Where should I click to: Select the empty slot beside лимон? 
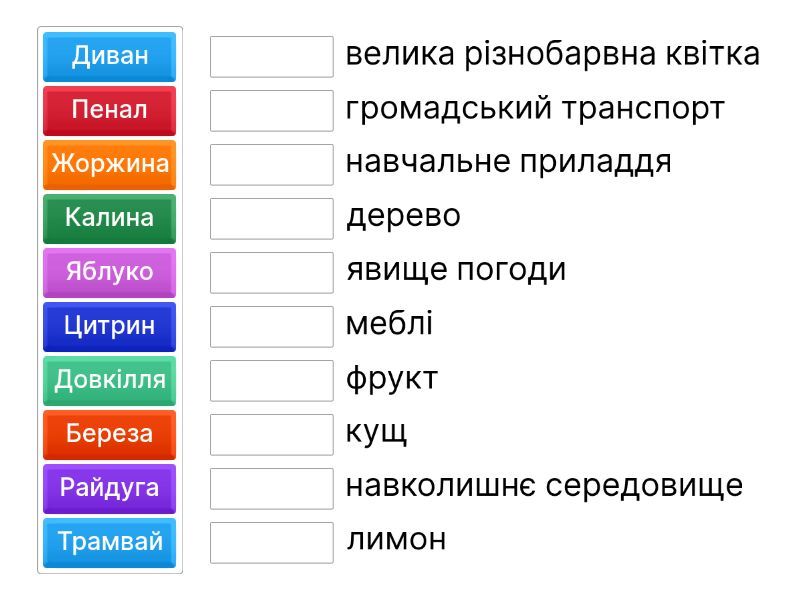coord(272,543)
